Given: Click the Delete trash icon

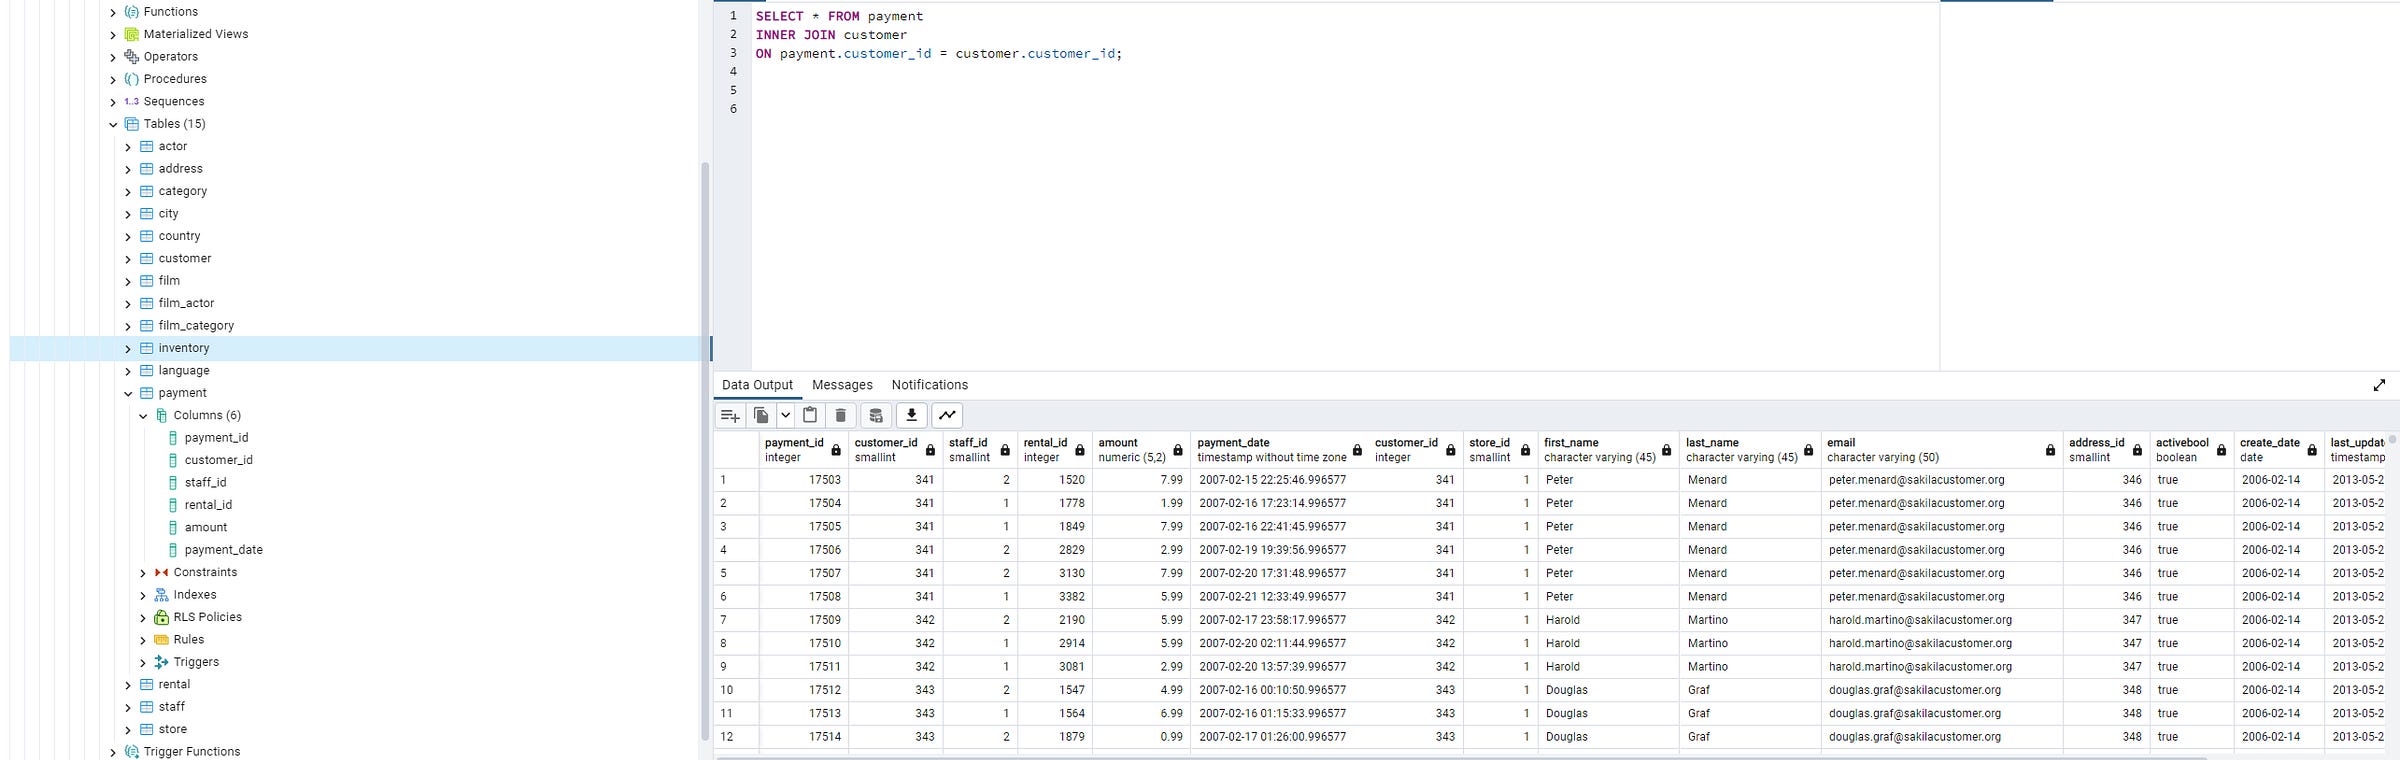Looking at the screenshot, I should tap(841, 415).
